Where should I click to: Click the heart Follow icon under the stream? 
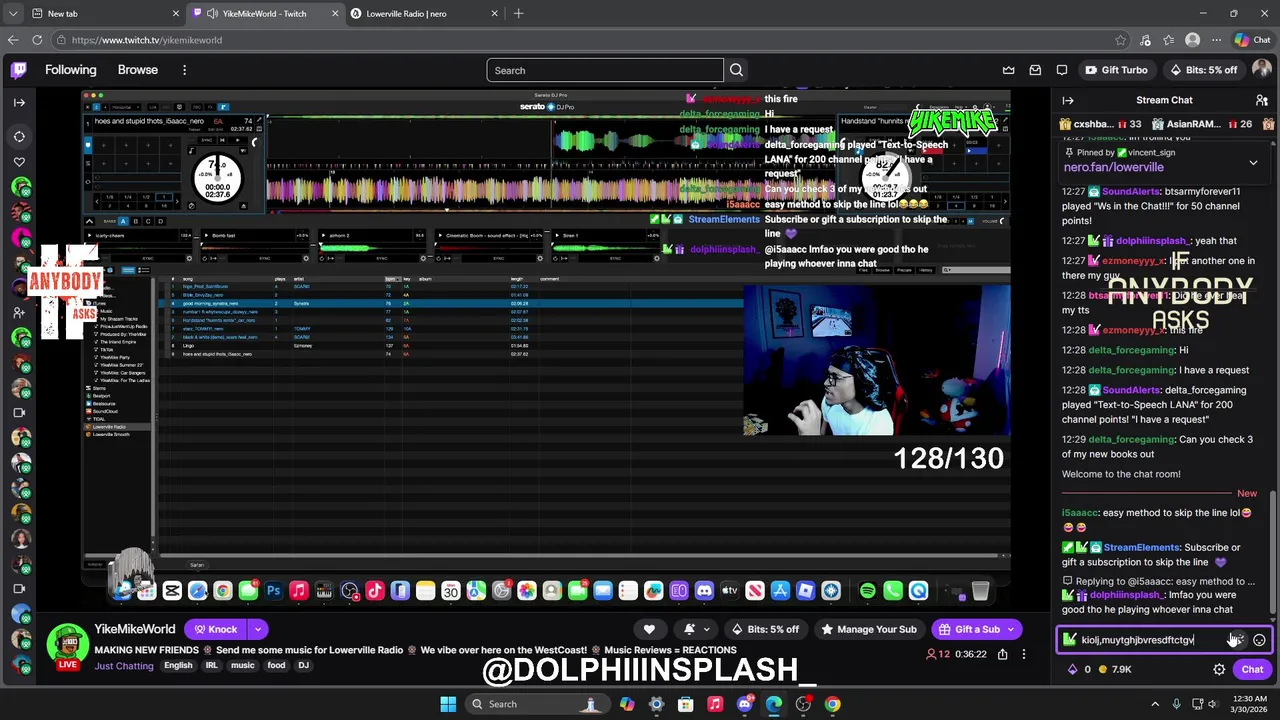649,629
